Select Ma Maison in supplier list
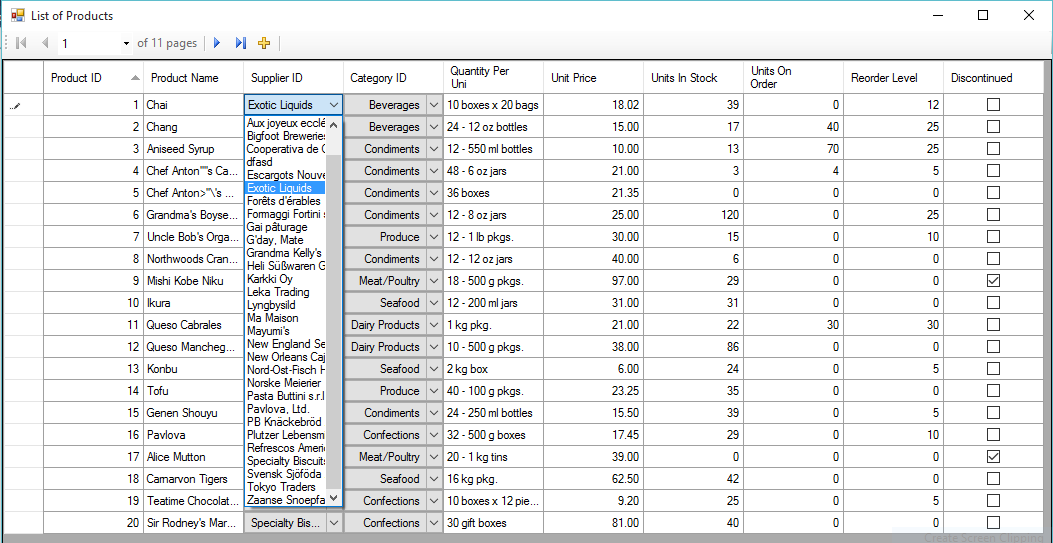 coord(286,317)
